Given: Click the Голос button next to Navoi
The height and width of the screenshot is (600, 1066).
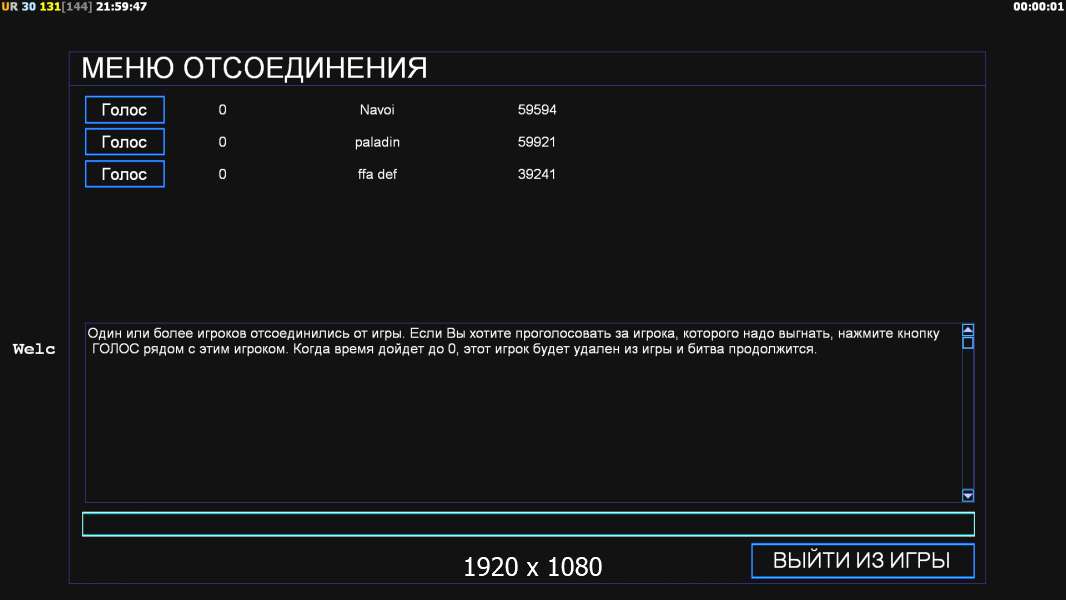Looking at the screenshot, I should [x=124, y=109].
